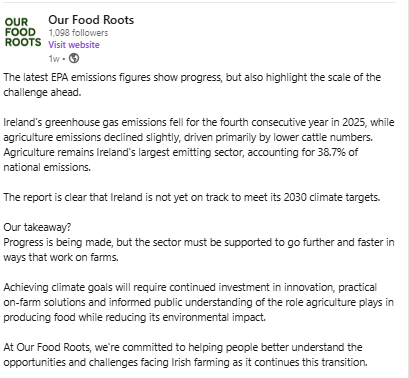409x378 pixels.
Task: Click the line about reducing environmental impact
Action: pyautogui.click(x=134, y=317)
